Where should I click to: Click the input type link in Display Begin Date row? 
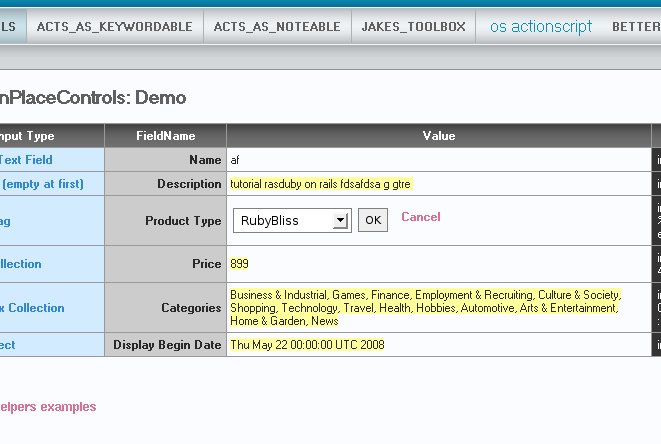point(8,345)
